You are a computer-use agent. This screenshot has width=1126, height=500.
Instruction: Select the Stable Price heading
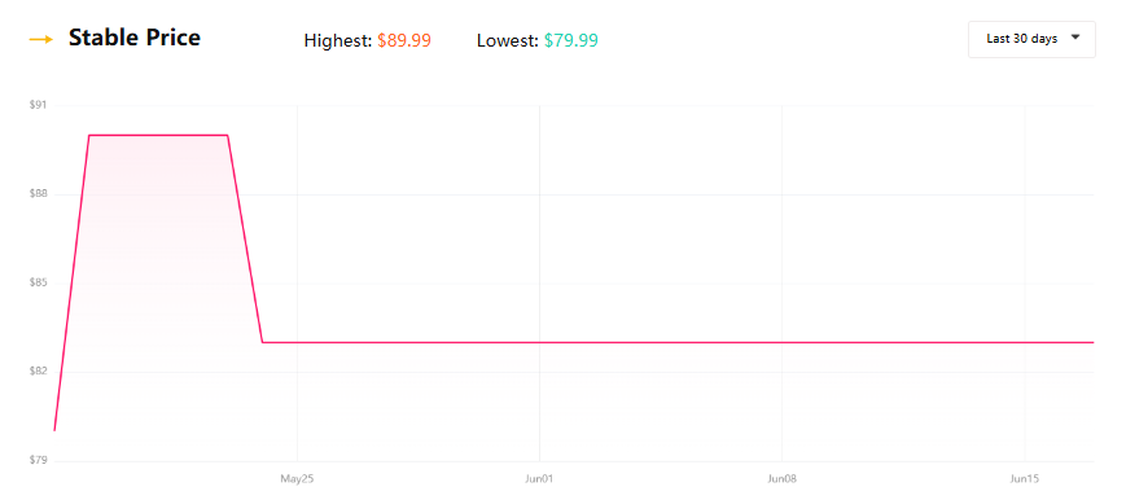pos(134,38)
